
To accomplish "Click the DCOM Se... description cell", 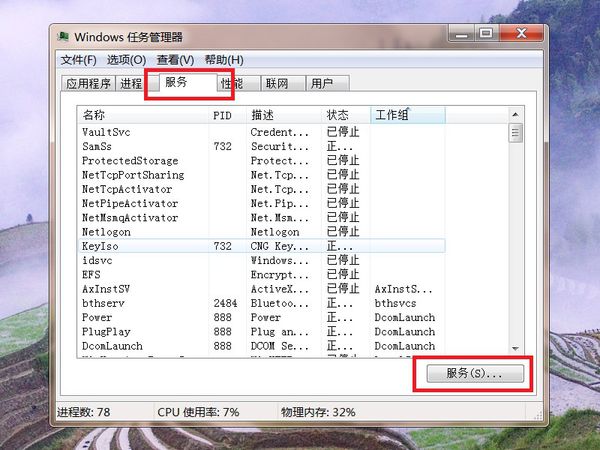I will [279, 346].
